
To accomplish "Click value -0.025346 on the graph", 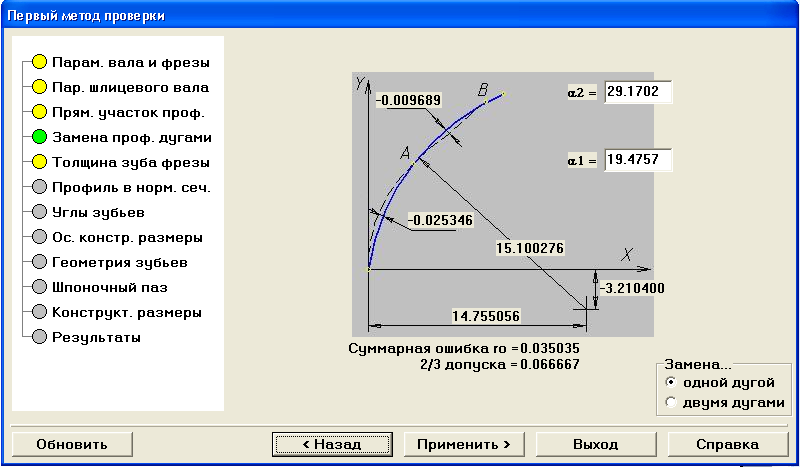I will pyautogui.click(x=441, y=220).
